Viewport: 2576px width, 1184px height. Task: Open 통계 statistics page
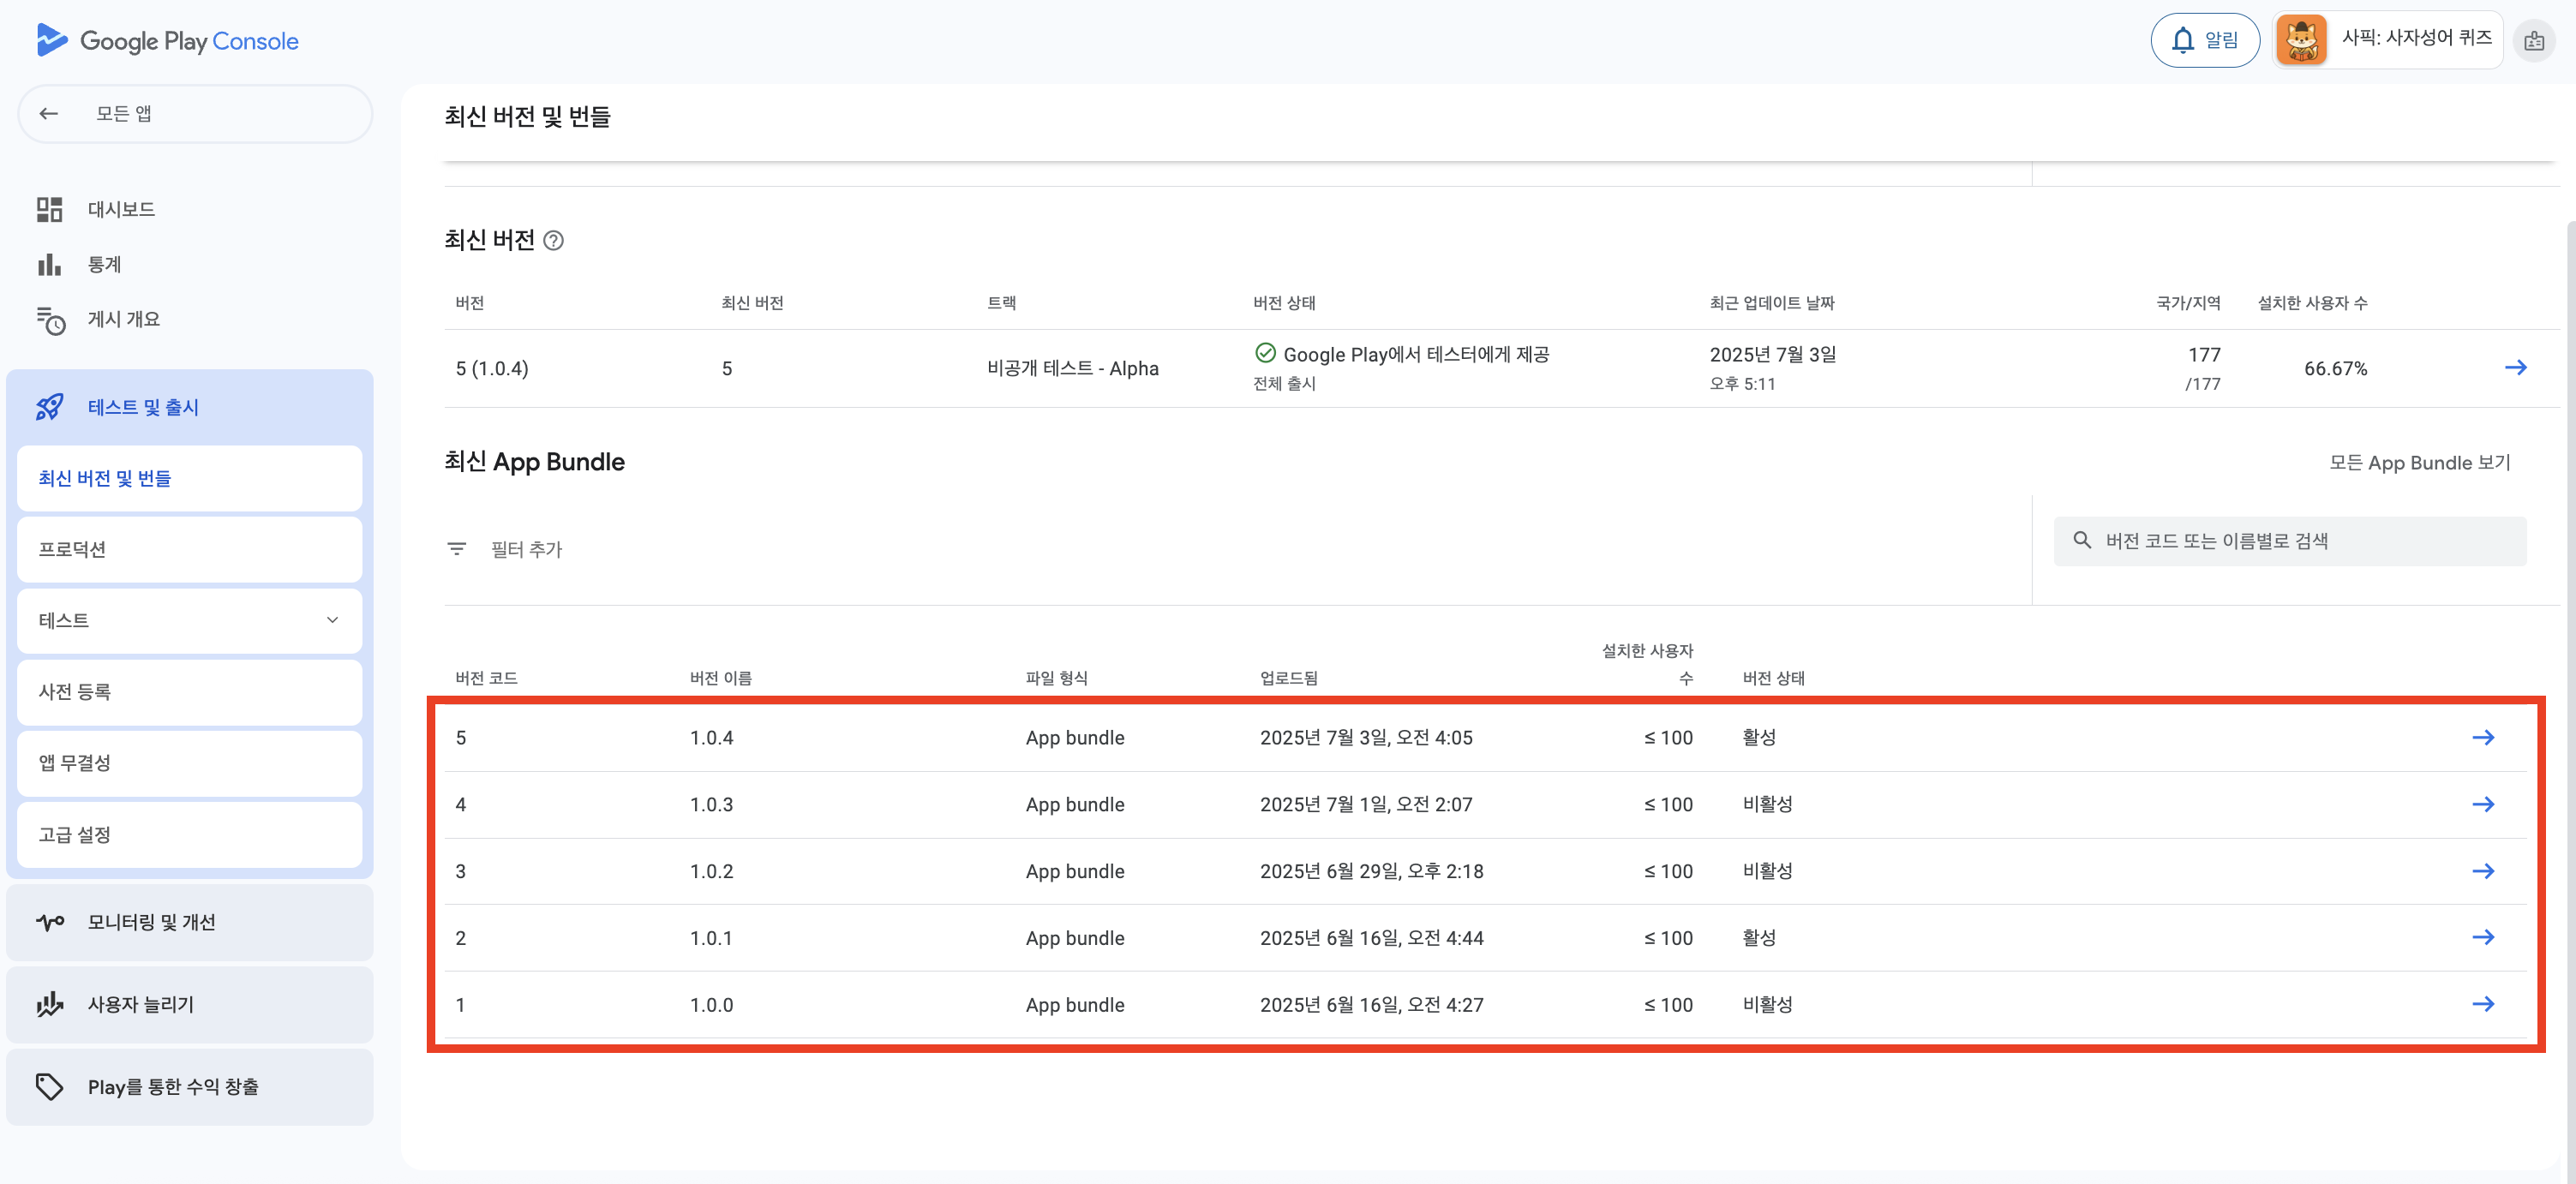104,264
